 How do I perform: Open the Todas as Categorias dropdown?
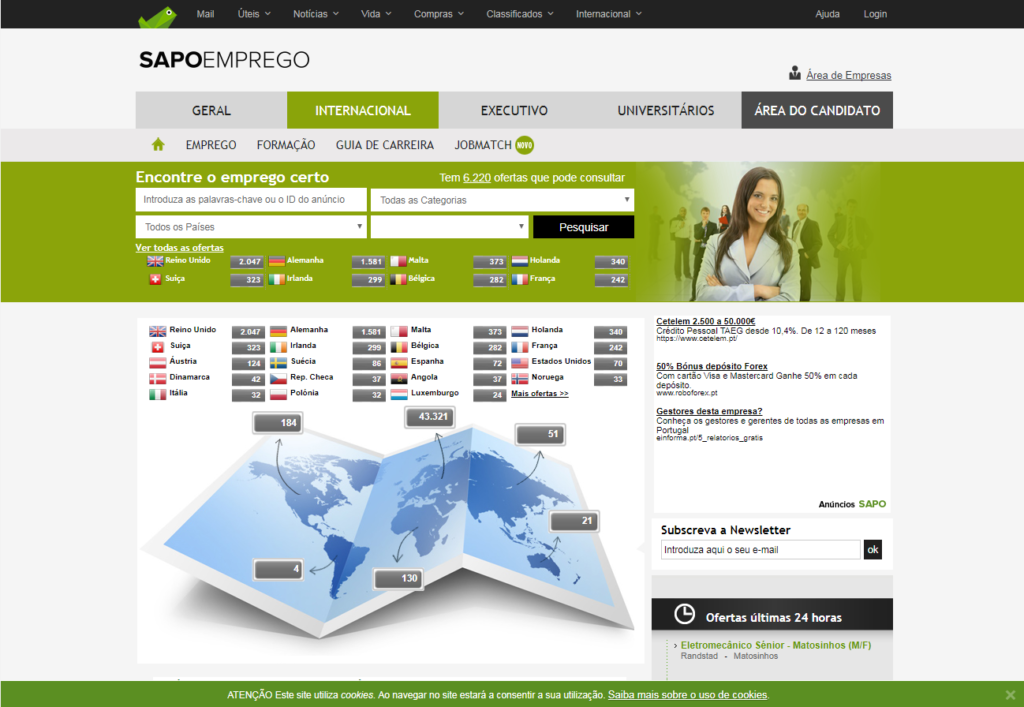click(502, 200)
